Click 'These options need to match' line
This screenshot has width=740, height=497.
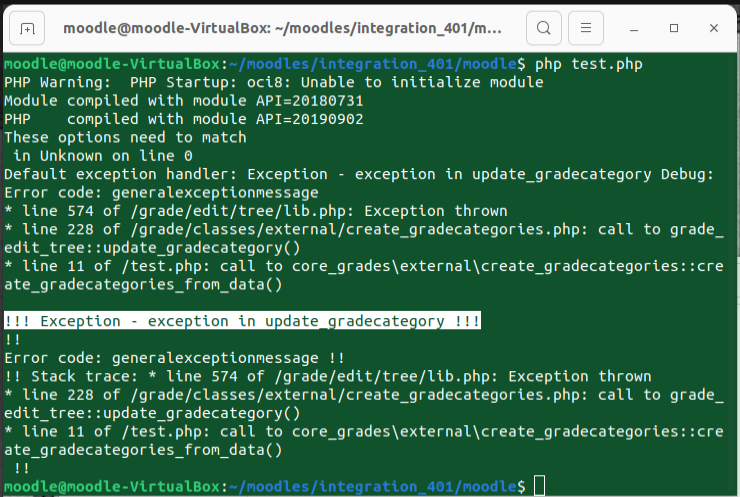tap(125, 138)
